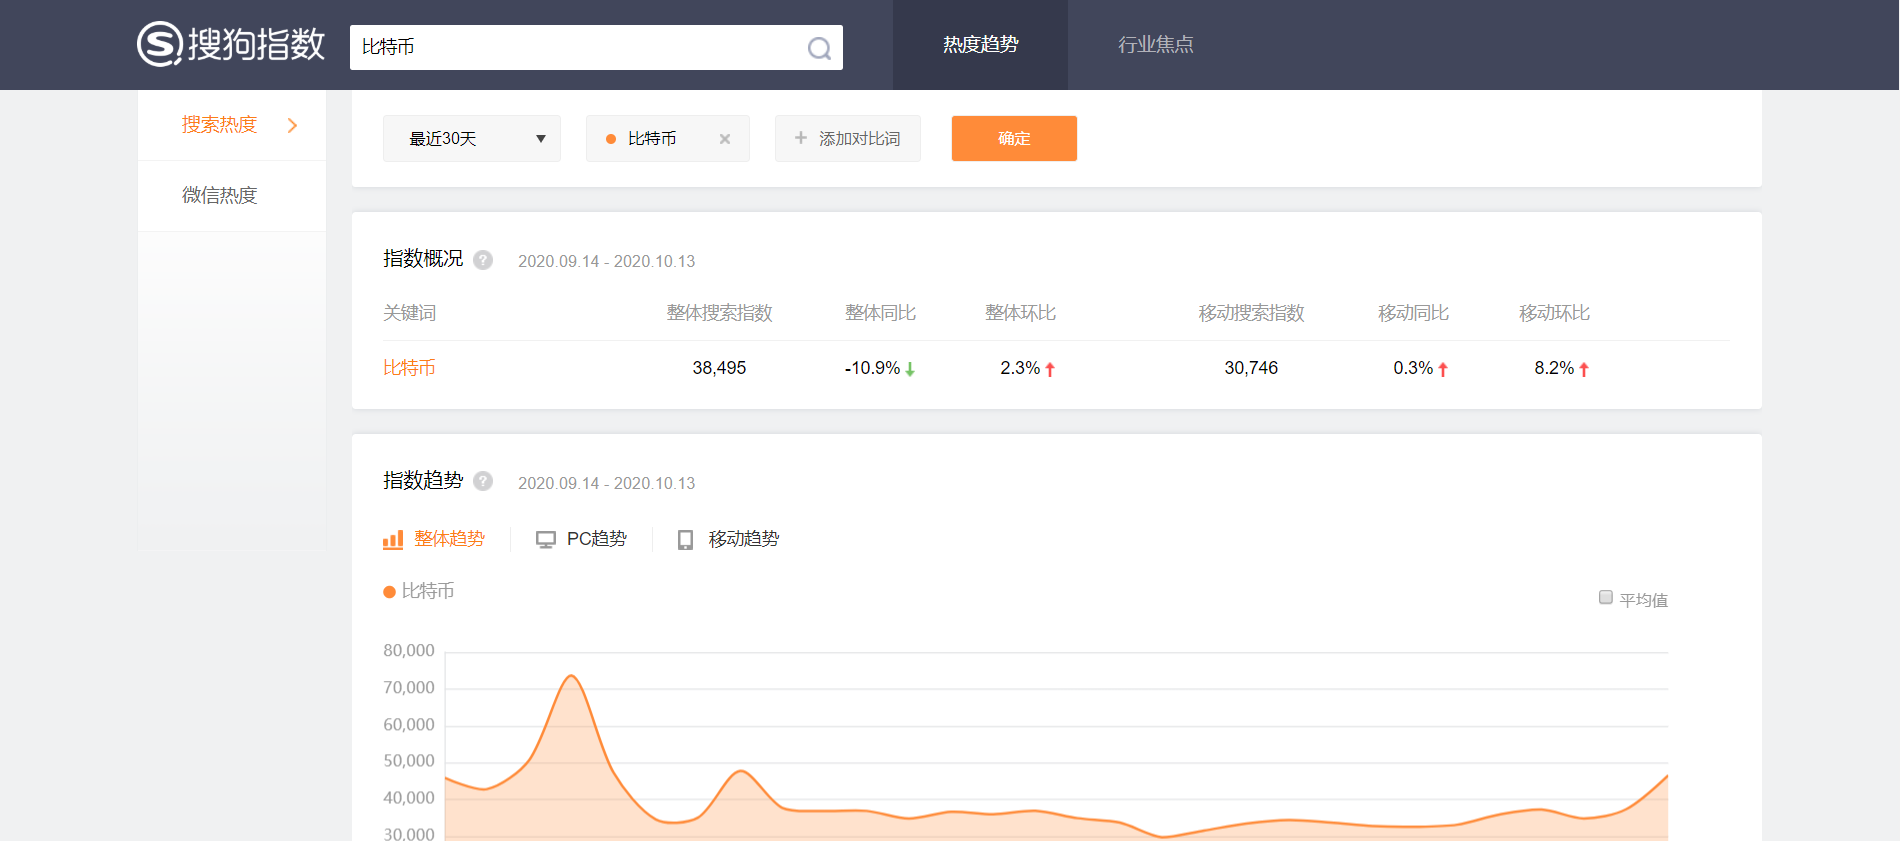The image size is (1900, 841).
Task: Select the 整体趋势 chart tab
Action: coord(434,539)
